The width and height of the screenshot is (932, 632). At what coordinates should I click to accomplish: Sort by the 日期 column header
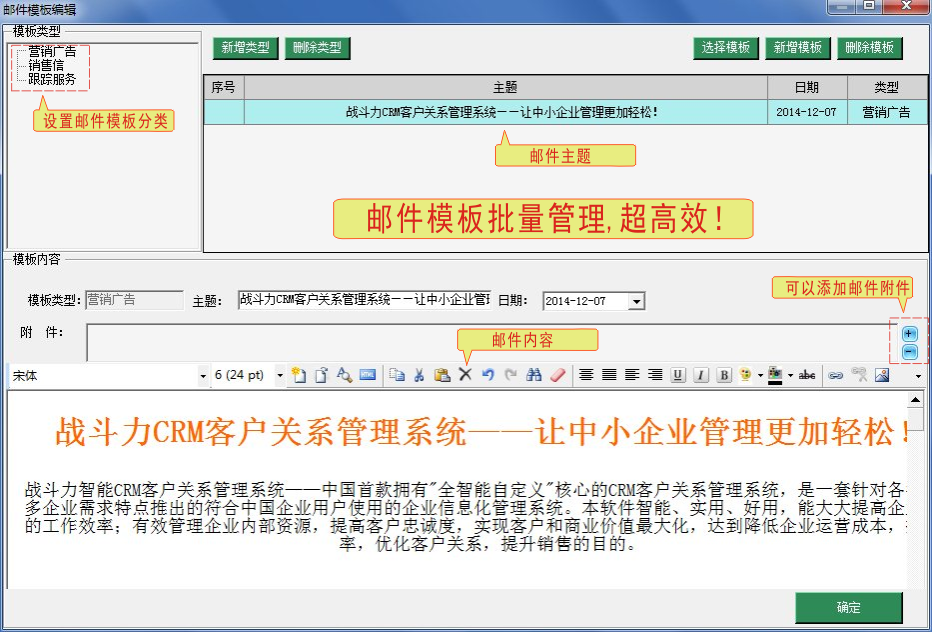click(x=807, y=88)
